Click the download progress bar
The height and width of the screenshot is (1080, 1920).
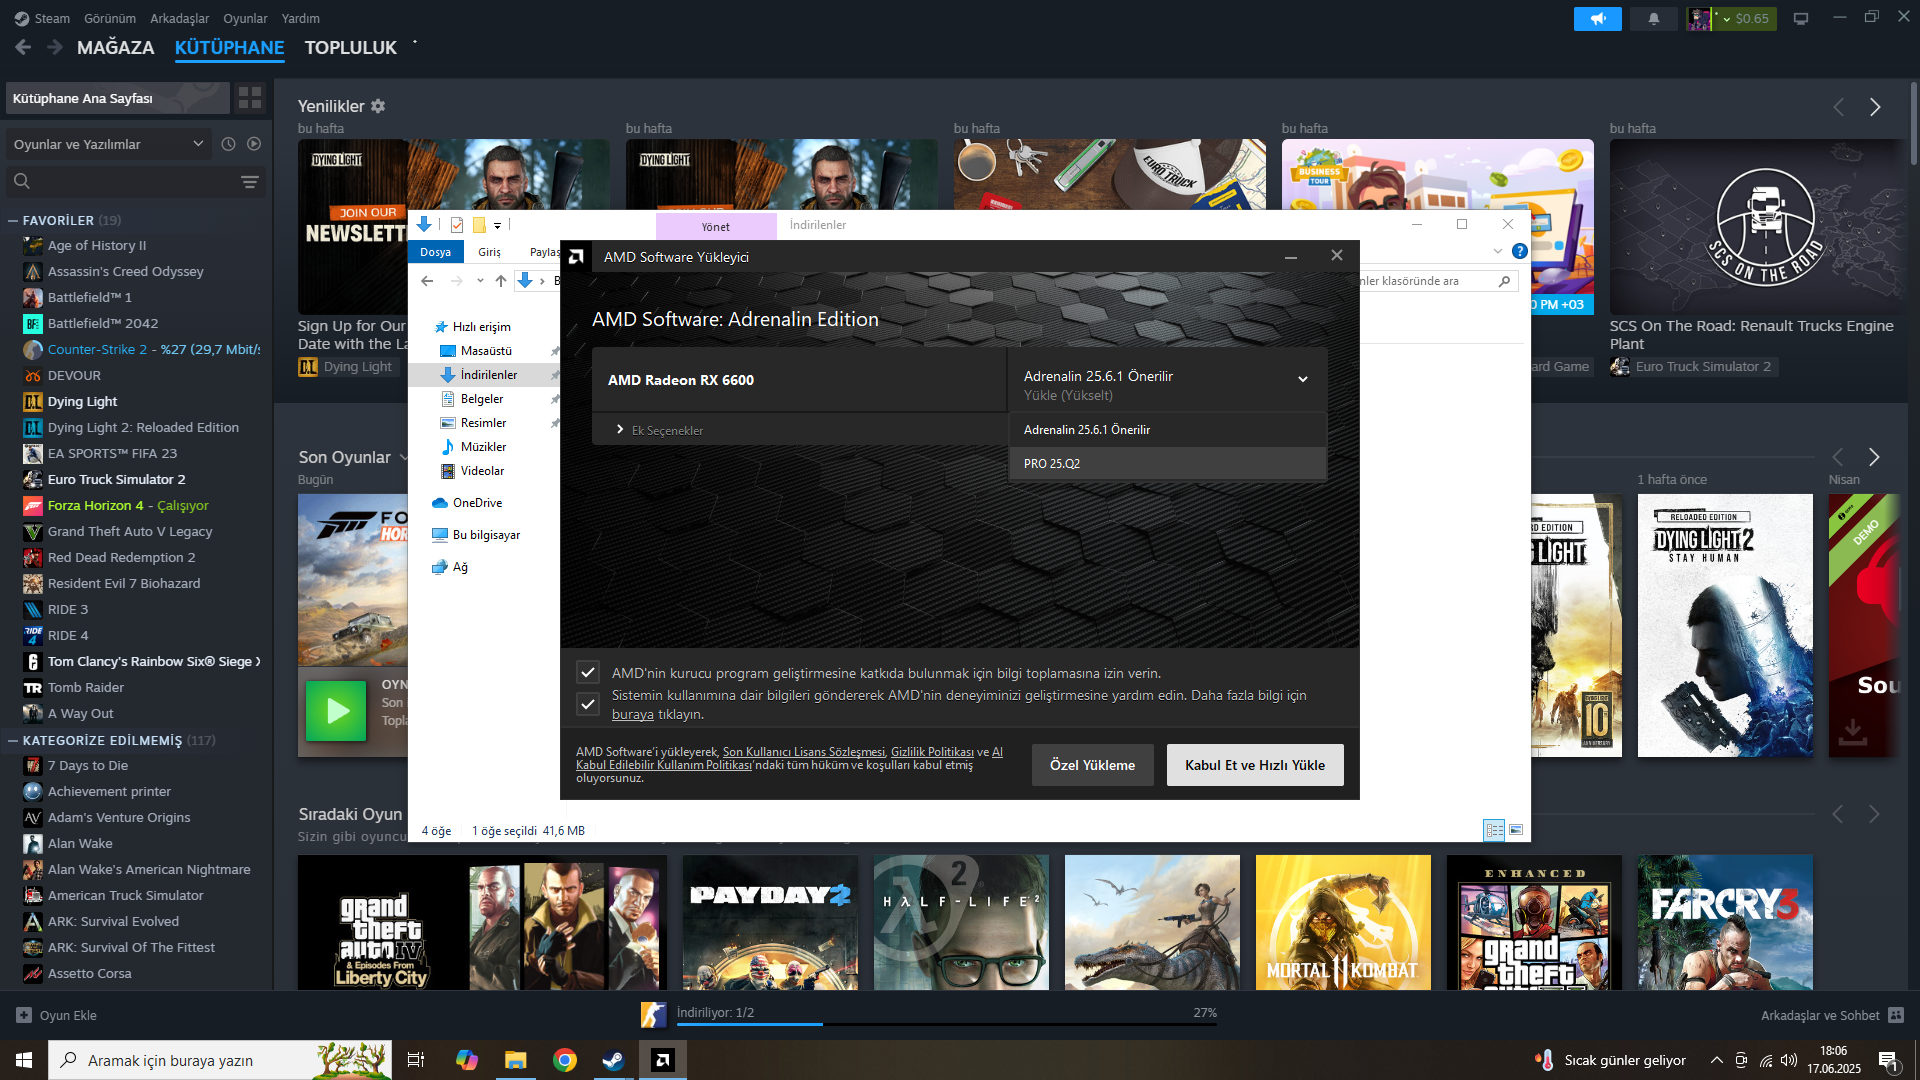(x=945, y=1023)
